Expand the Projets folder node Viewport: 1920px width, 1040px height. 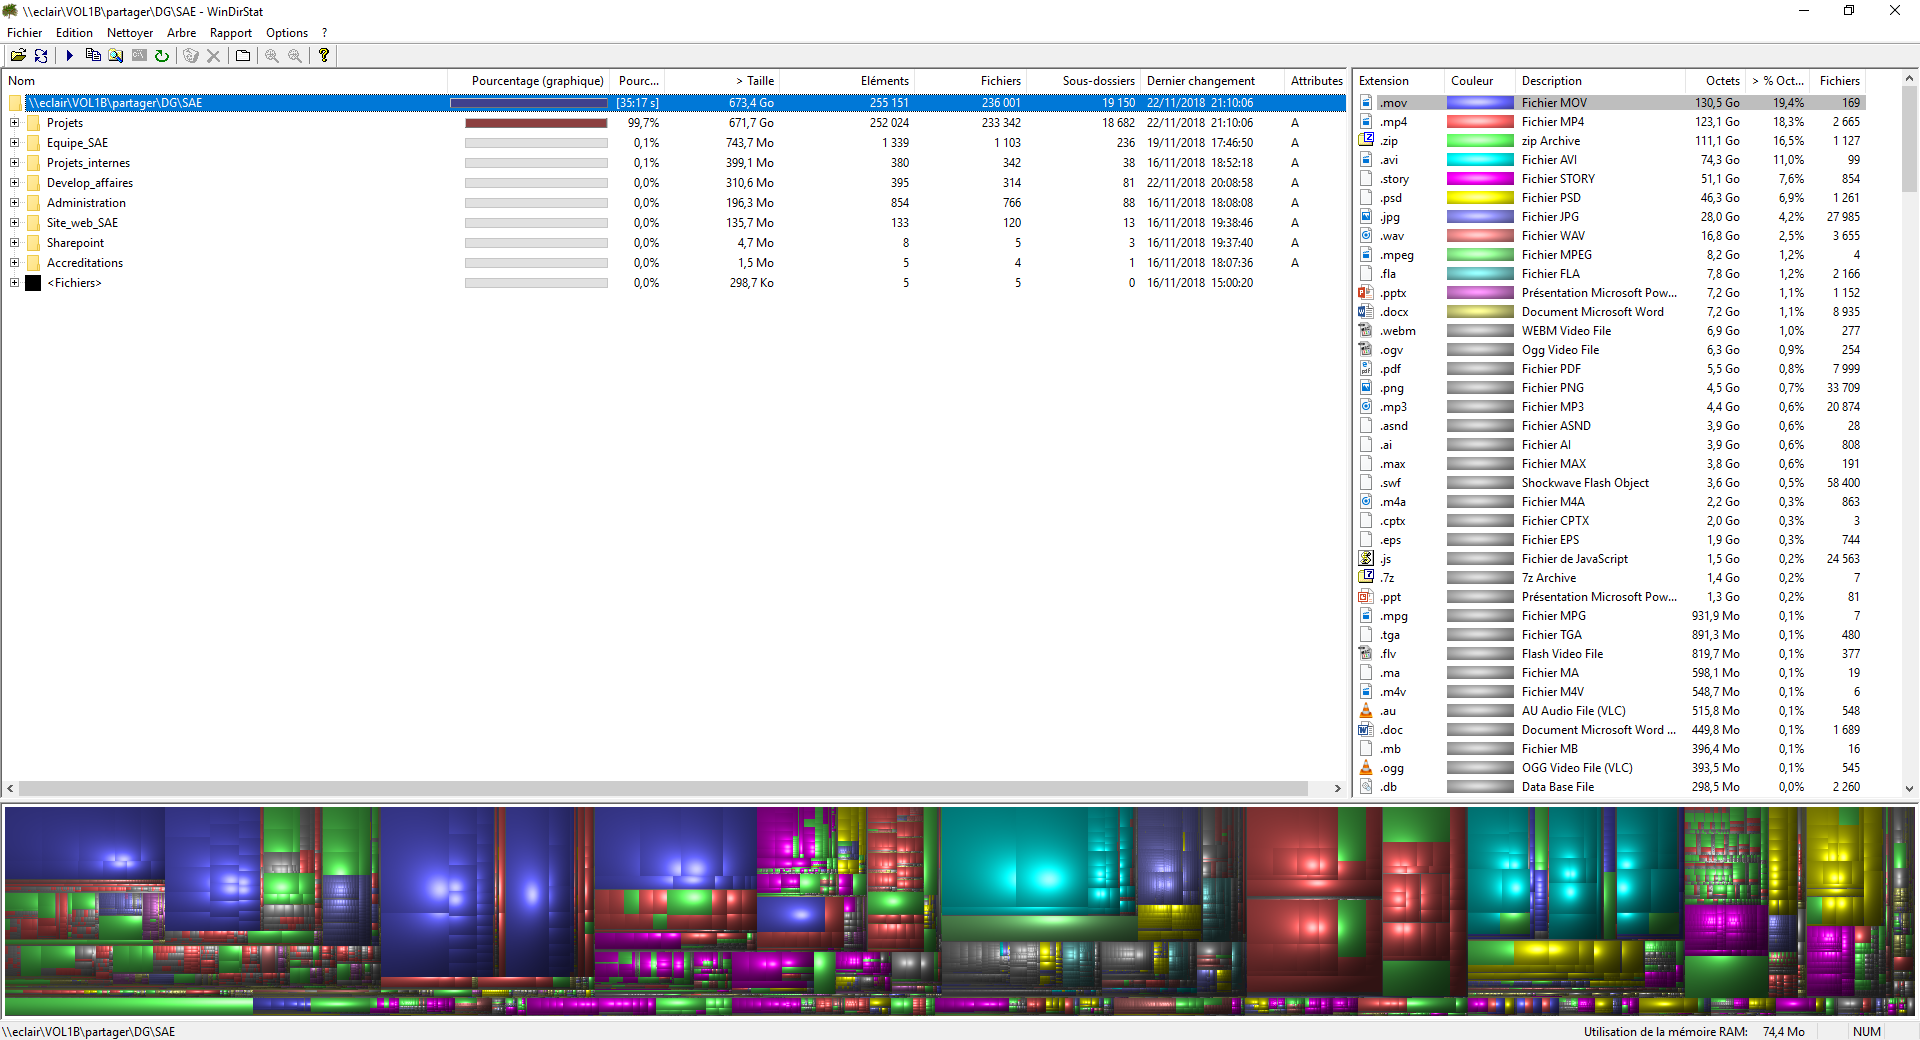(x=14, y=123)
